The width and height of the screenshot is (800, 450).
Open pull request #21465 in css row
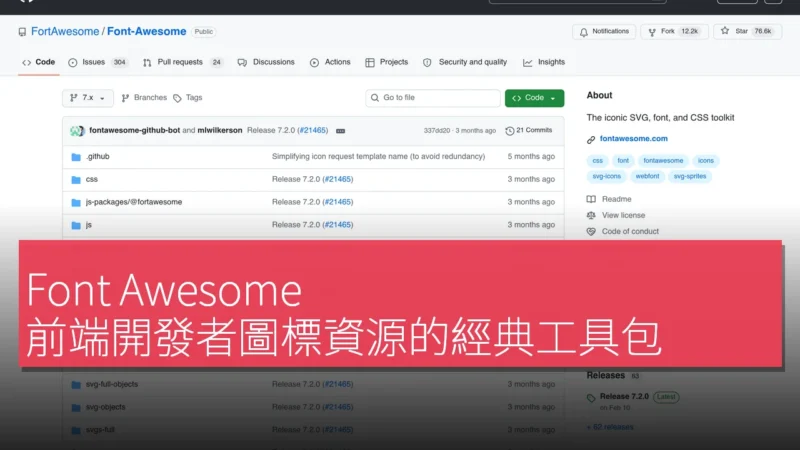point(338,180)
